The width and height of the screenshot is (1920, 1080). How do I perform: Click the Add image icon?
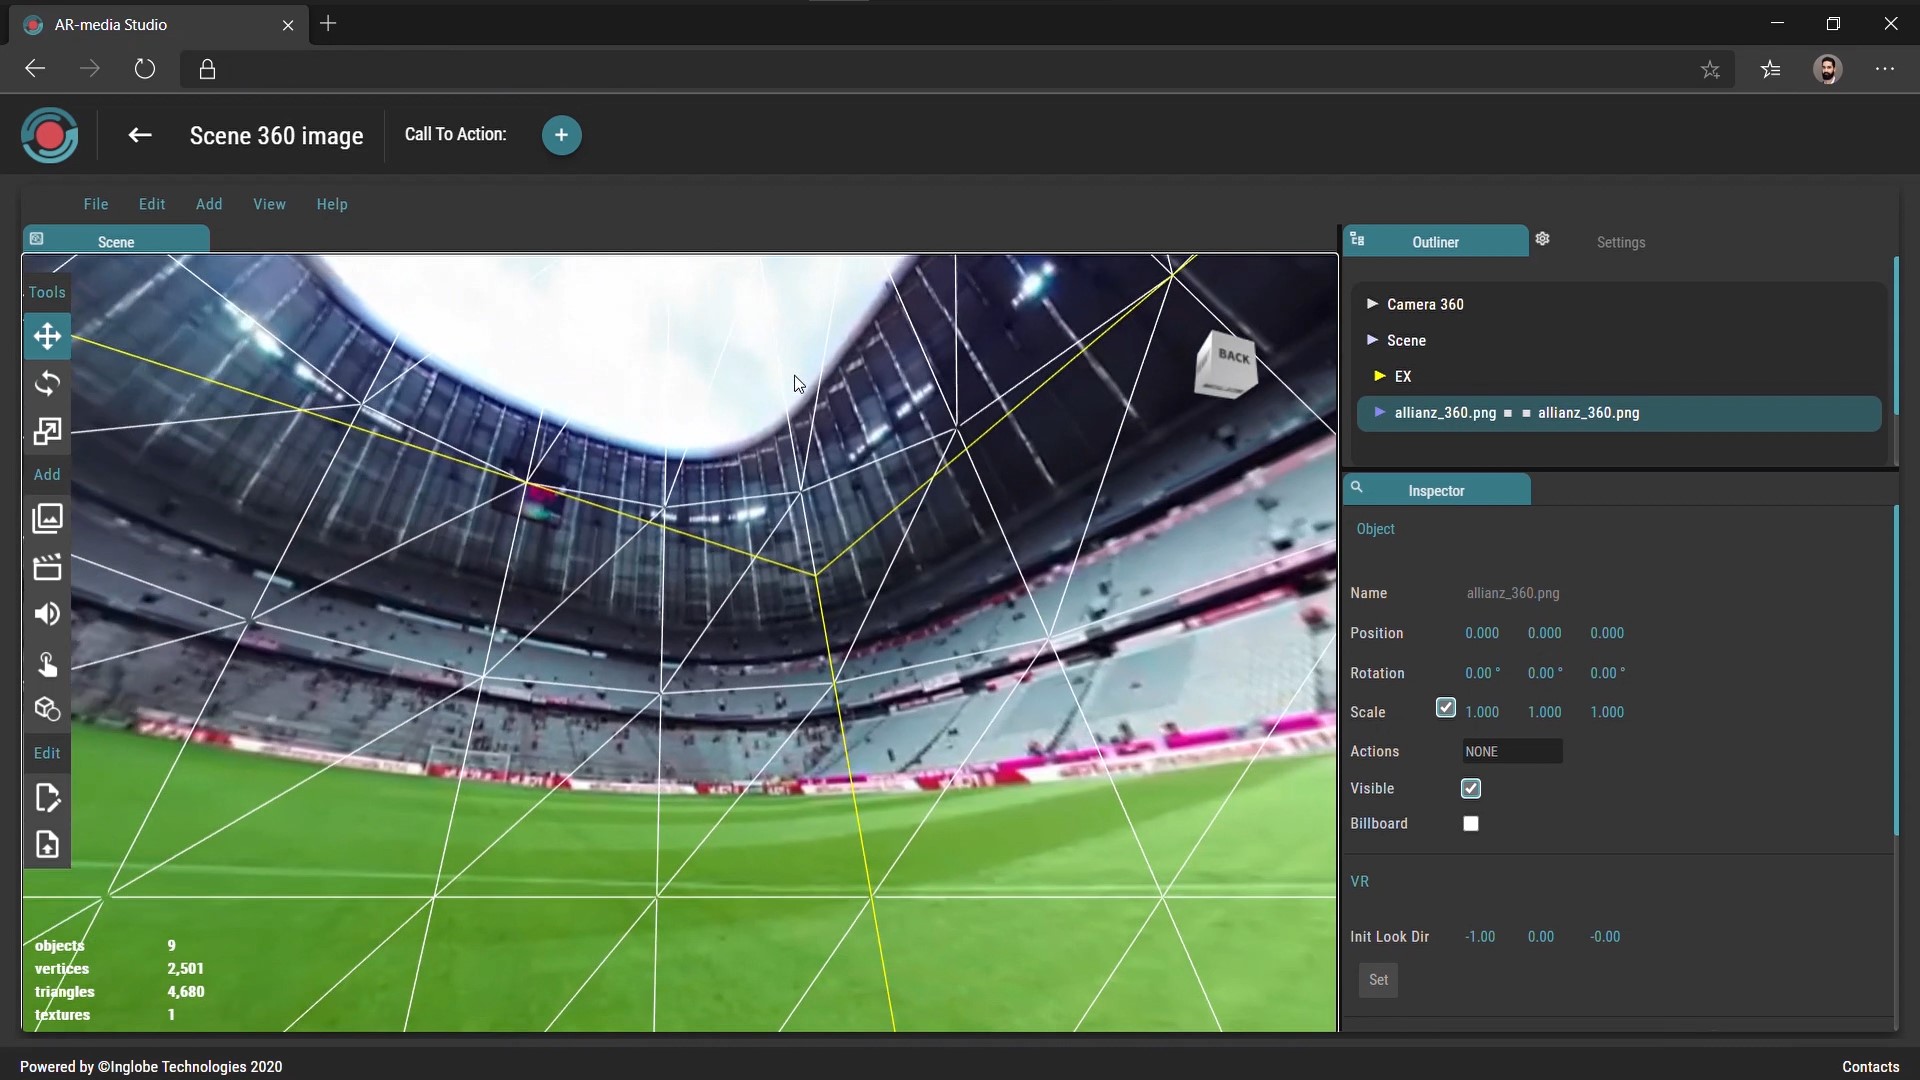click(x=47, y=518)
